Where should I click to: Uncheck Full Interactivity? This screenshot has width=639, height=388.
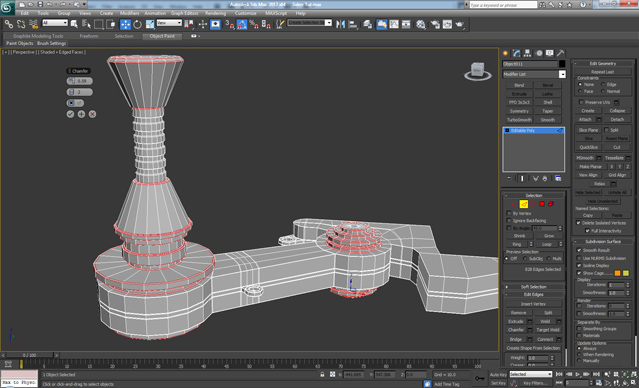click(x=587, y=231)
